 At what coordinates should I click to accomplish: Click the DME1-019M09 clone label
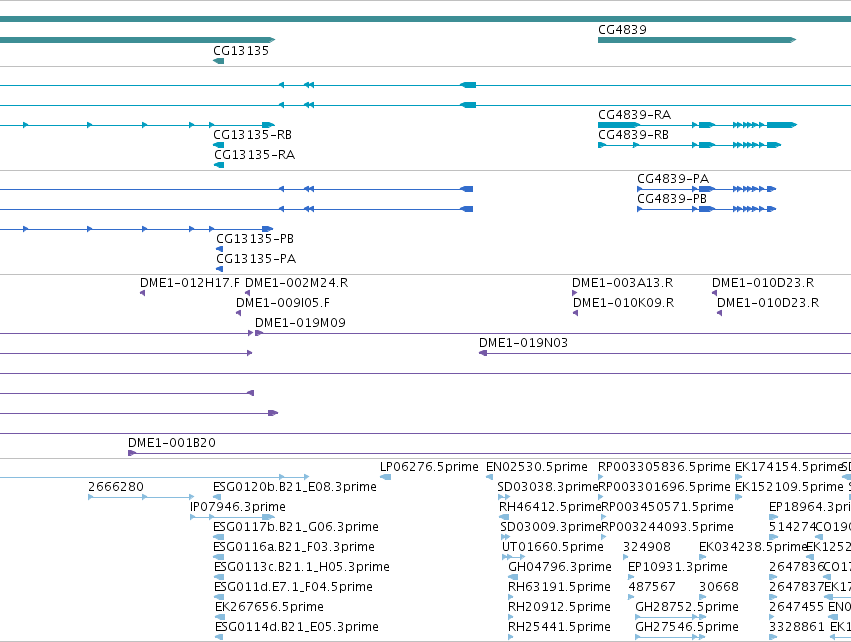point(300,323)
